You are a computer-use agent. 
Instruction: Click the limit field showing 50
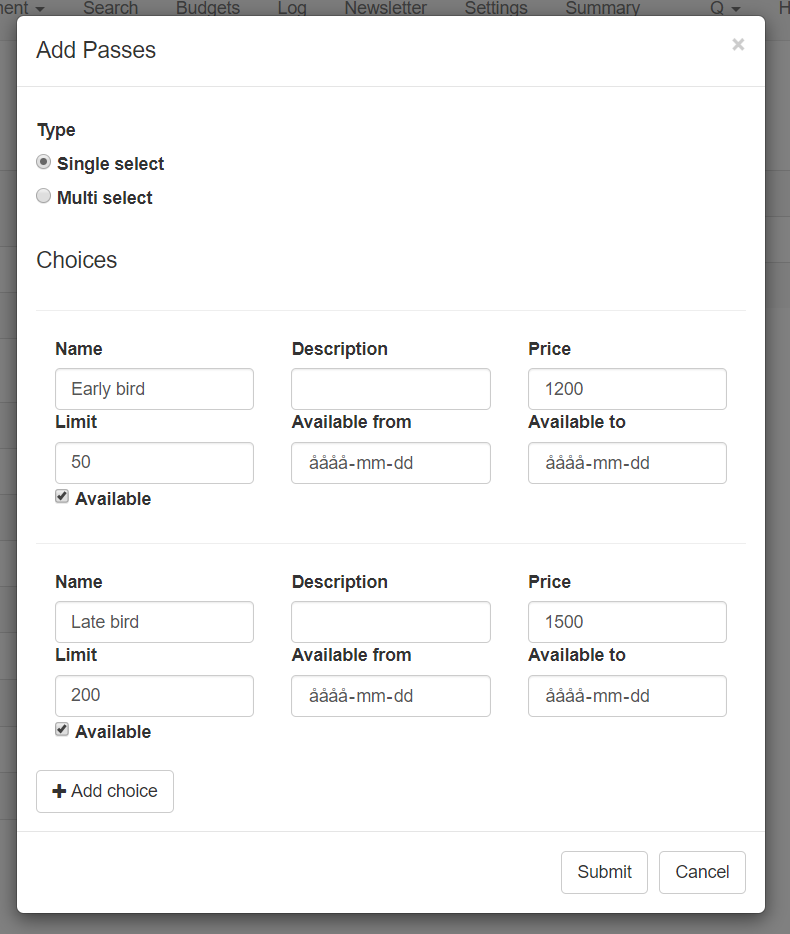pos(154,463)
